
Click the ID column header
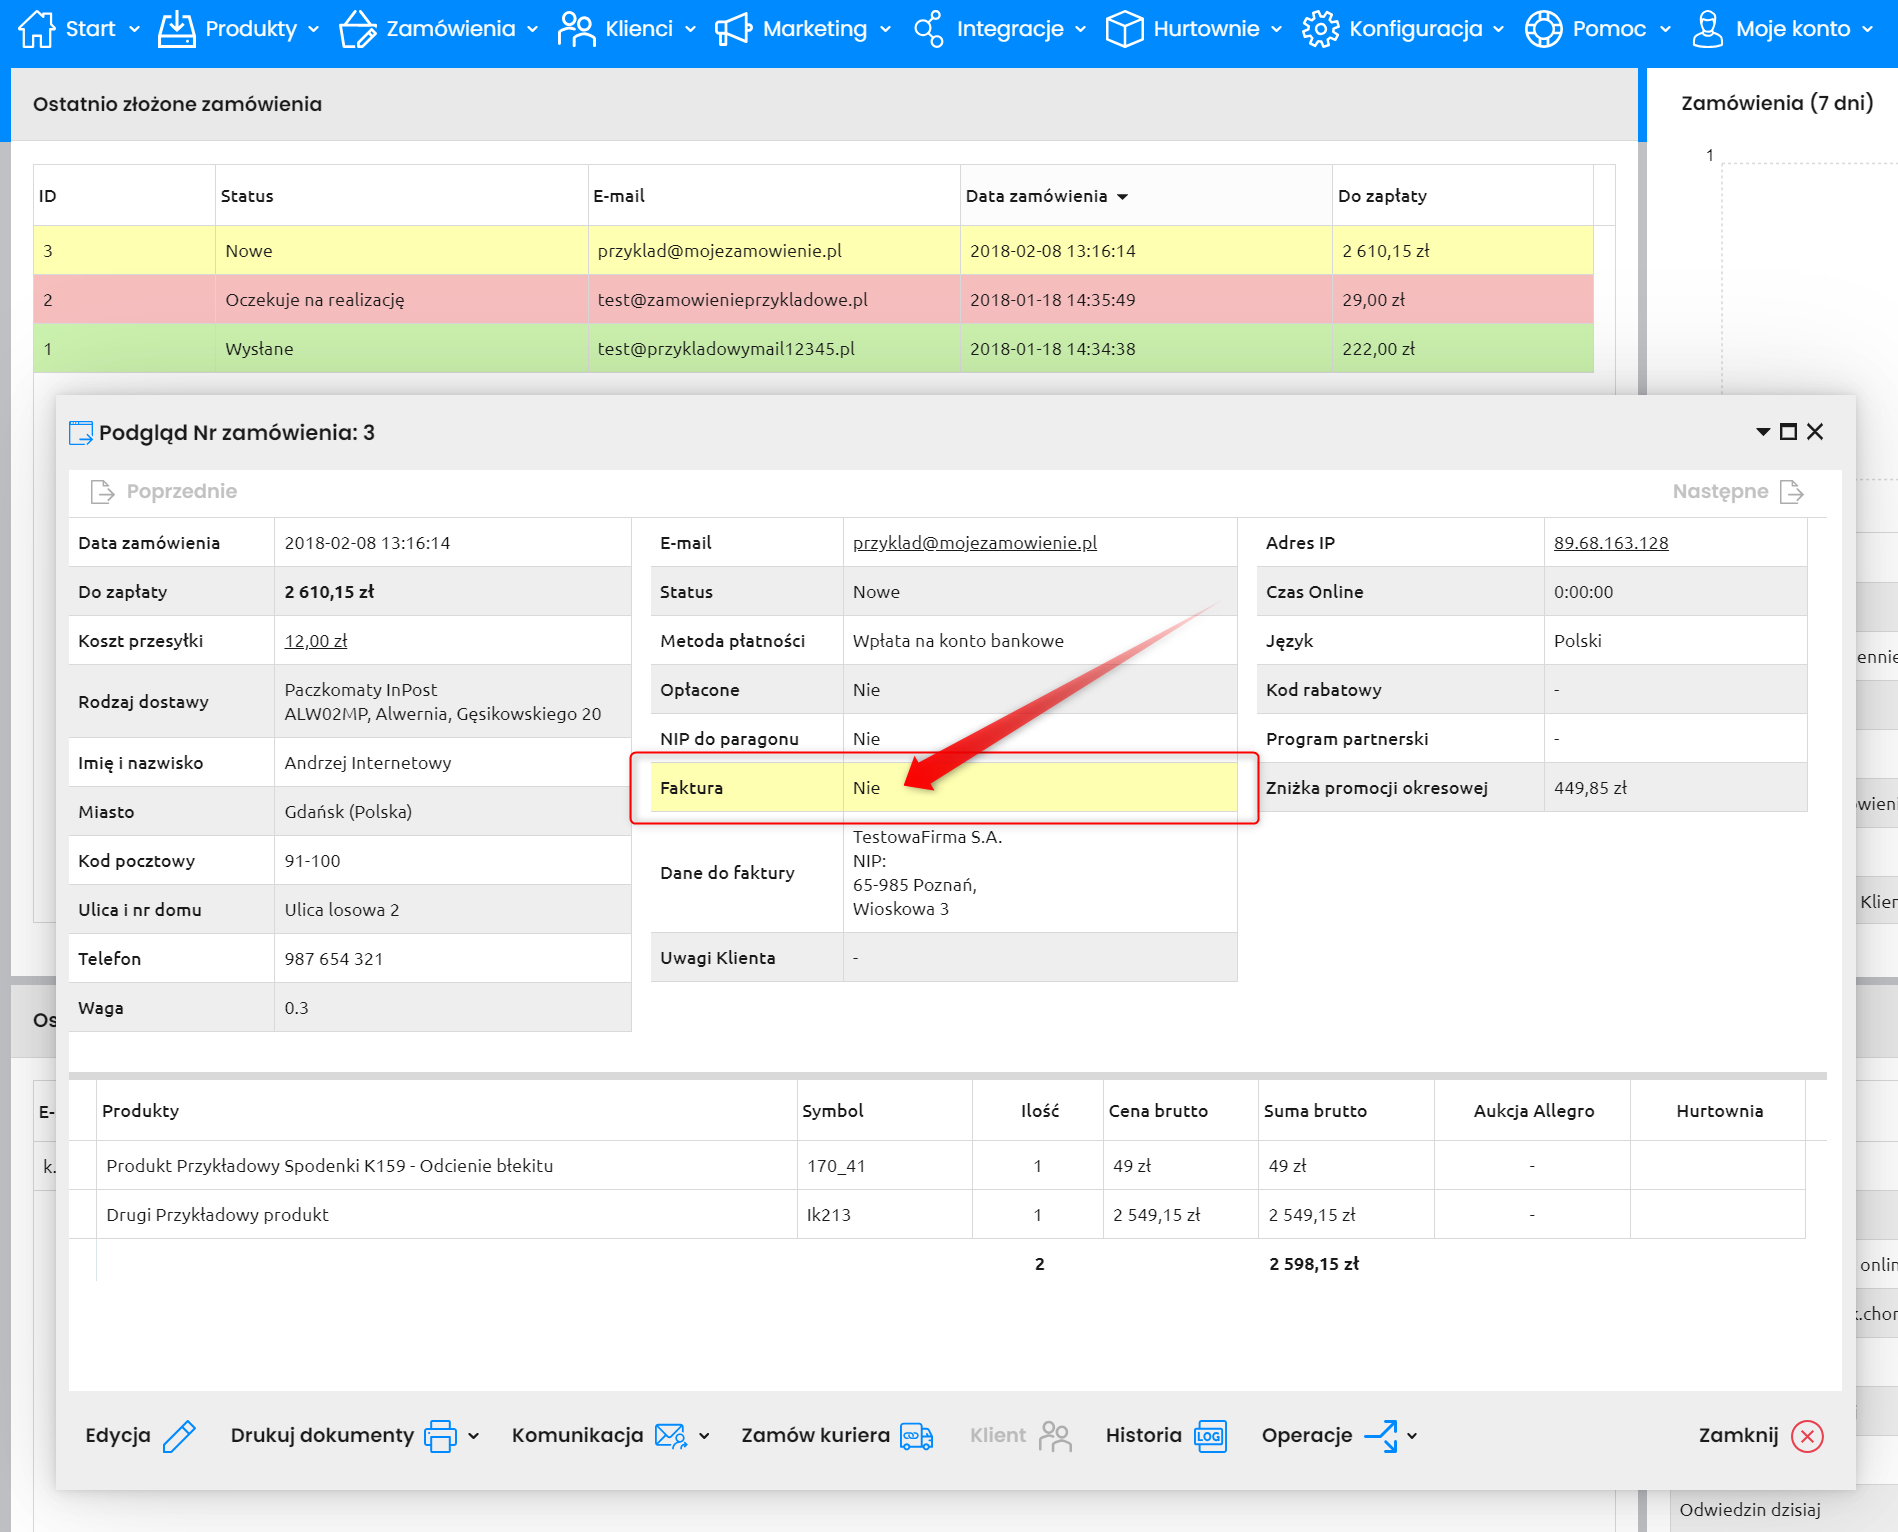[124, 196]
